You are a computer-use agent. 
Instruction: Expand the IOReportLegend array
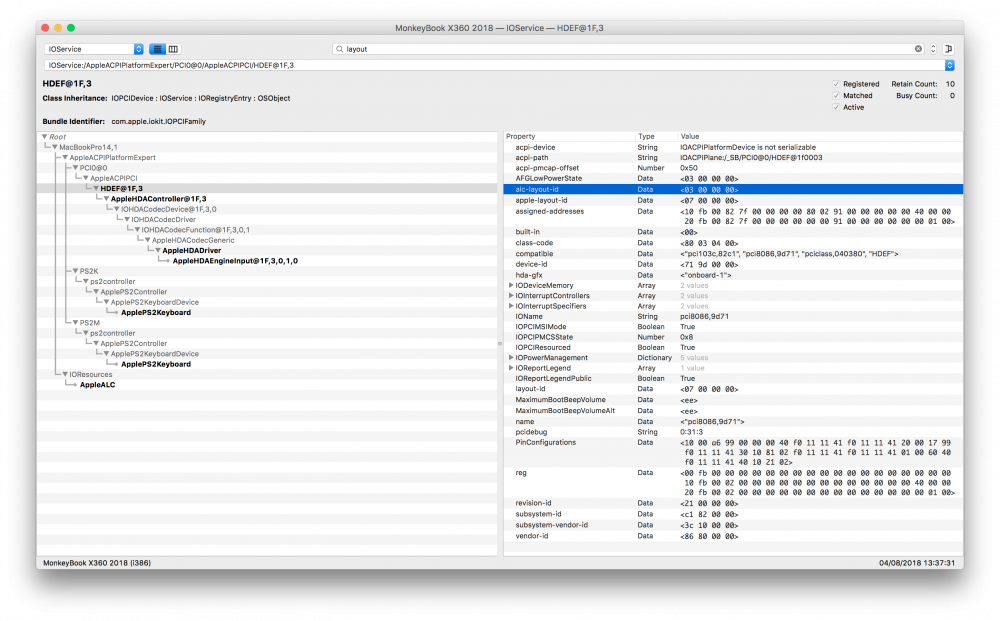(x=511, y=368)
